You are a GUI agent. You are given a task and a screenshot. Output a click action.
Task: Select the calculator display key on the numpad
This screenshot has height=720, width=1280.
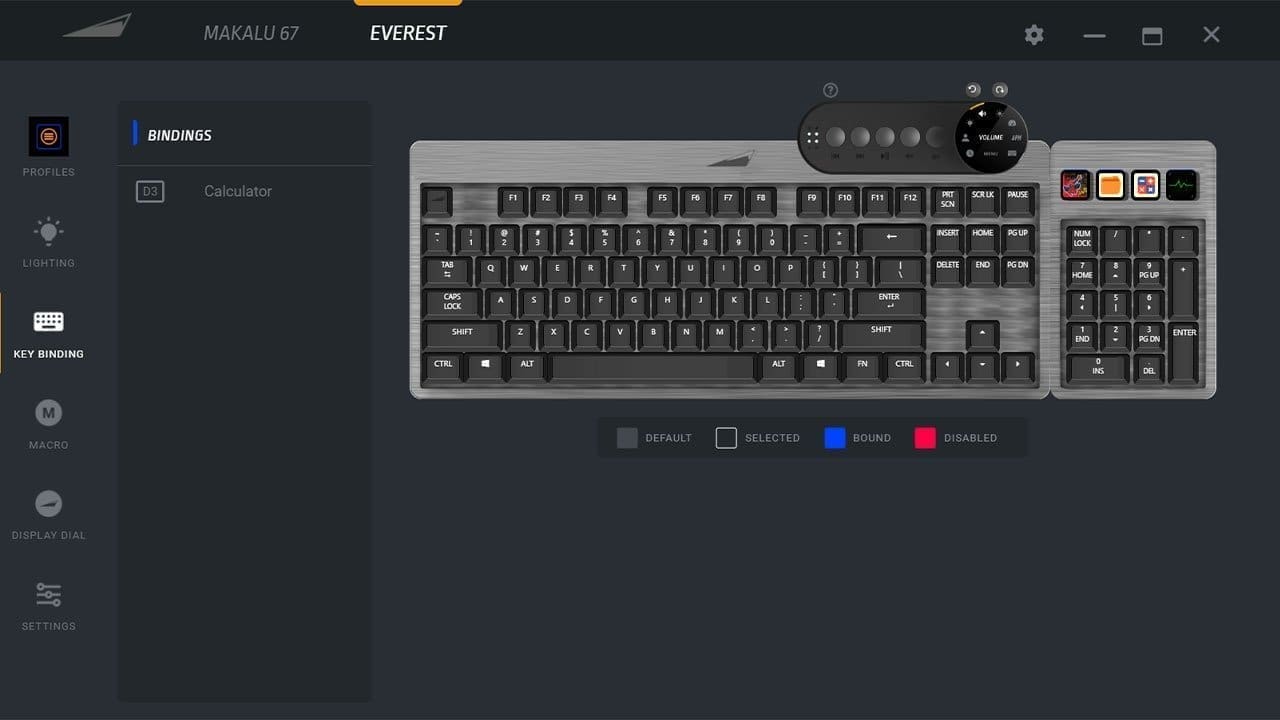[x=1146, y=185]
